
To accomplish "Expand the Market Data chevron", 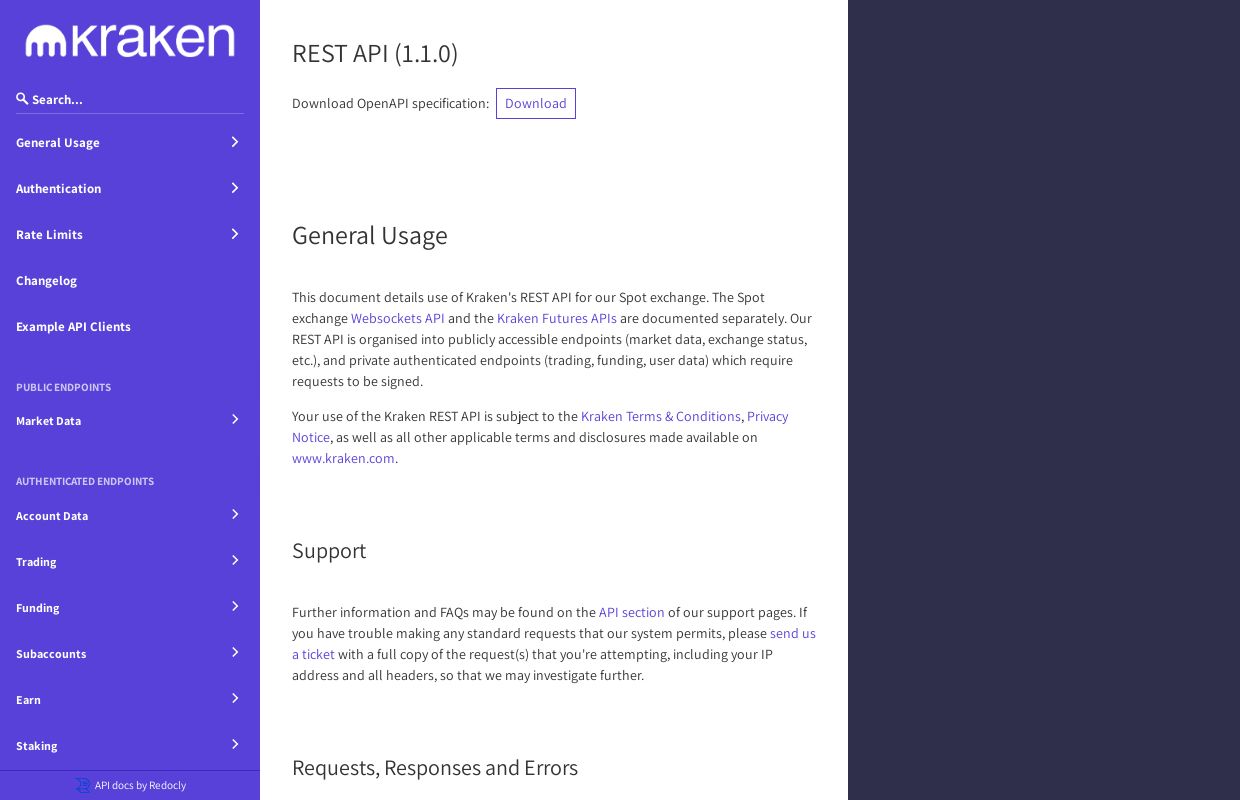I will [x=235, y=419].
